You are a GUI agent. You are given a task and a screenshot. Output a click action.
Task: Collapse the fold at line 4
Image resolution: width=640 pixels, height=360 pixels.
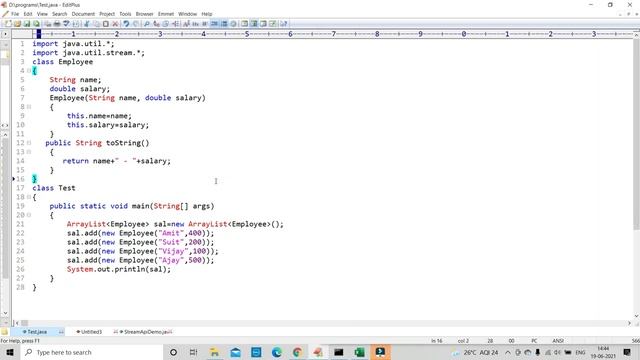pyautogui.click(x=29, y=71)
